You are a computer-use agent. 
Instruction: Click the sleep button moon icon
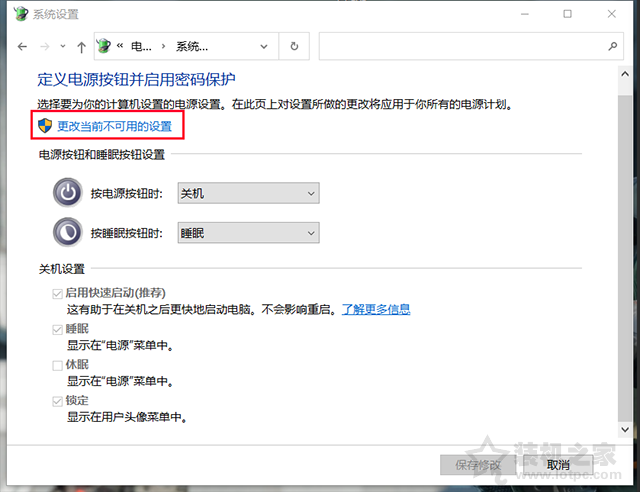pyautogui.click(x=68, y=232)
